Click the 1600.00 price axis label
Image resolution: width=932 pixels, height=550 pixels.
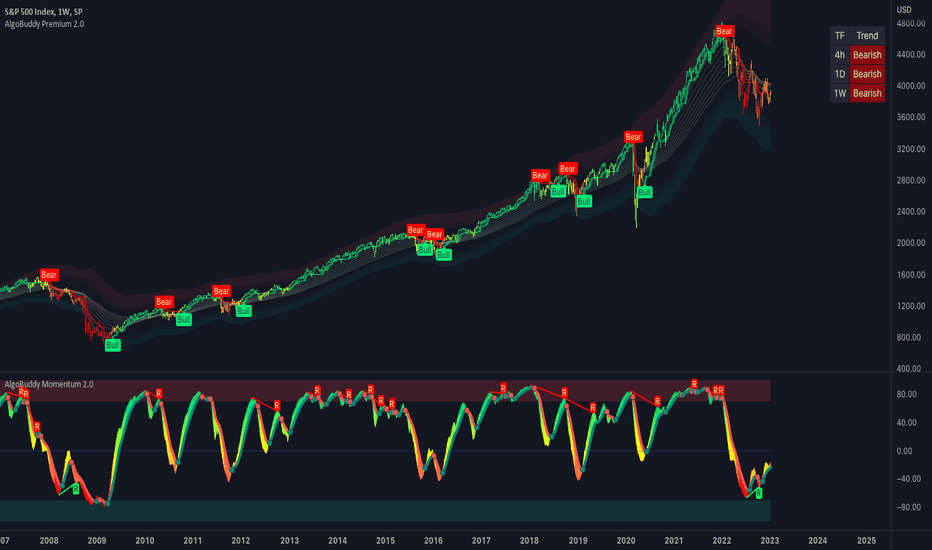point(911,275)
